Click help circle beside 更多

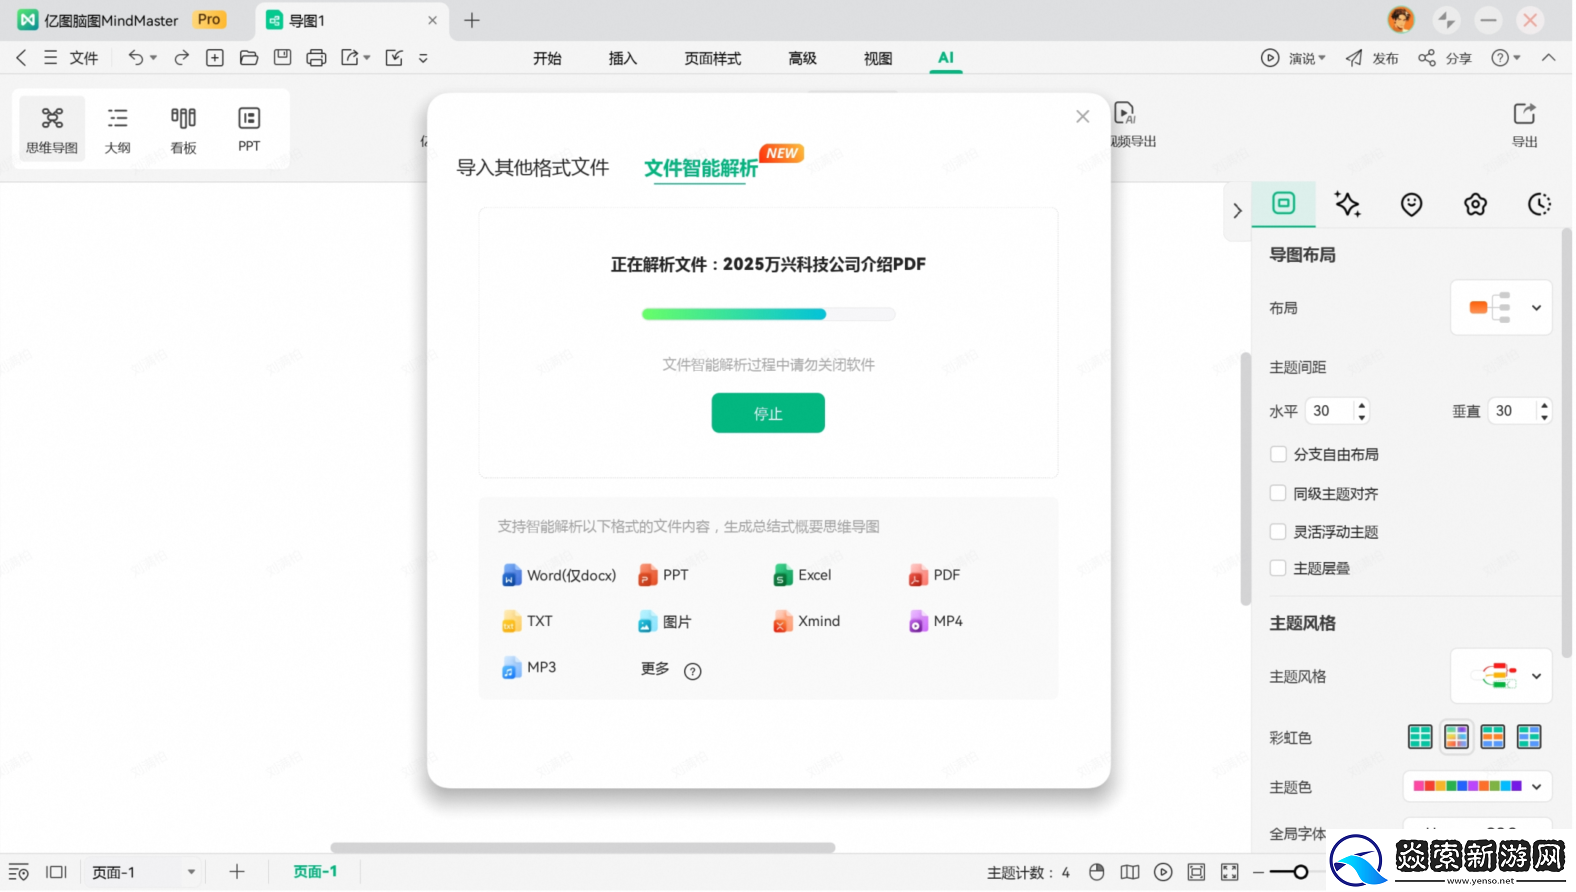coord(692,671)
